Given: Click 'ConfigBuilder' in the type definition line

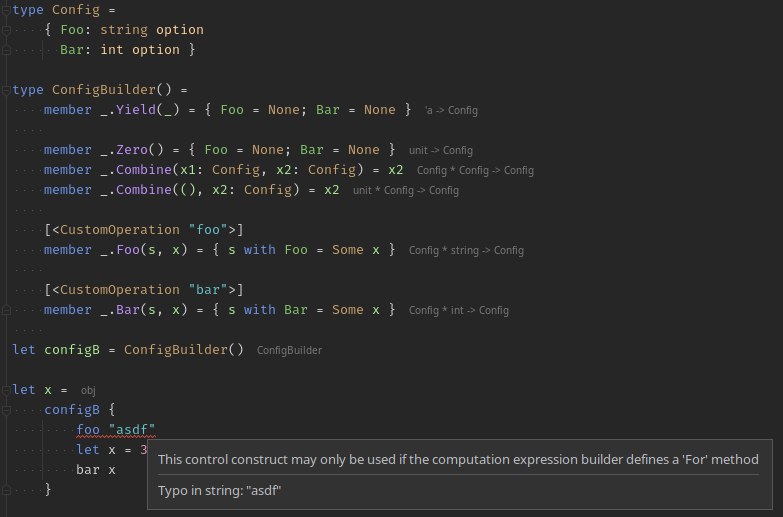Looking at the screenshot, I should tap(104, 90).
